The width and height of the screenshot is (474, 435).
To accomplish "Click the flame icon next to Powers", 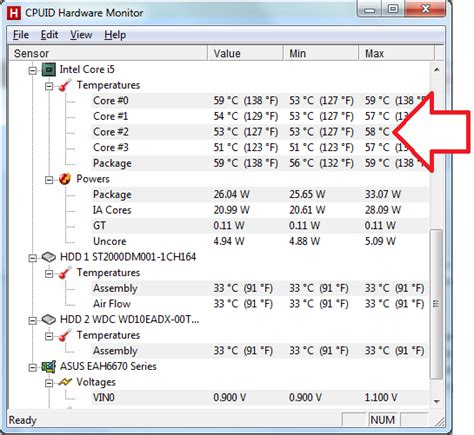I will (x=65, y=179).
